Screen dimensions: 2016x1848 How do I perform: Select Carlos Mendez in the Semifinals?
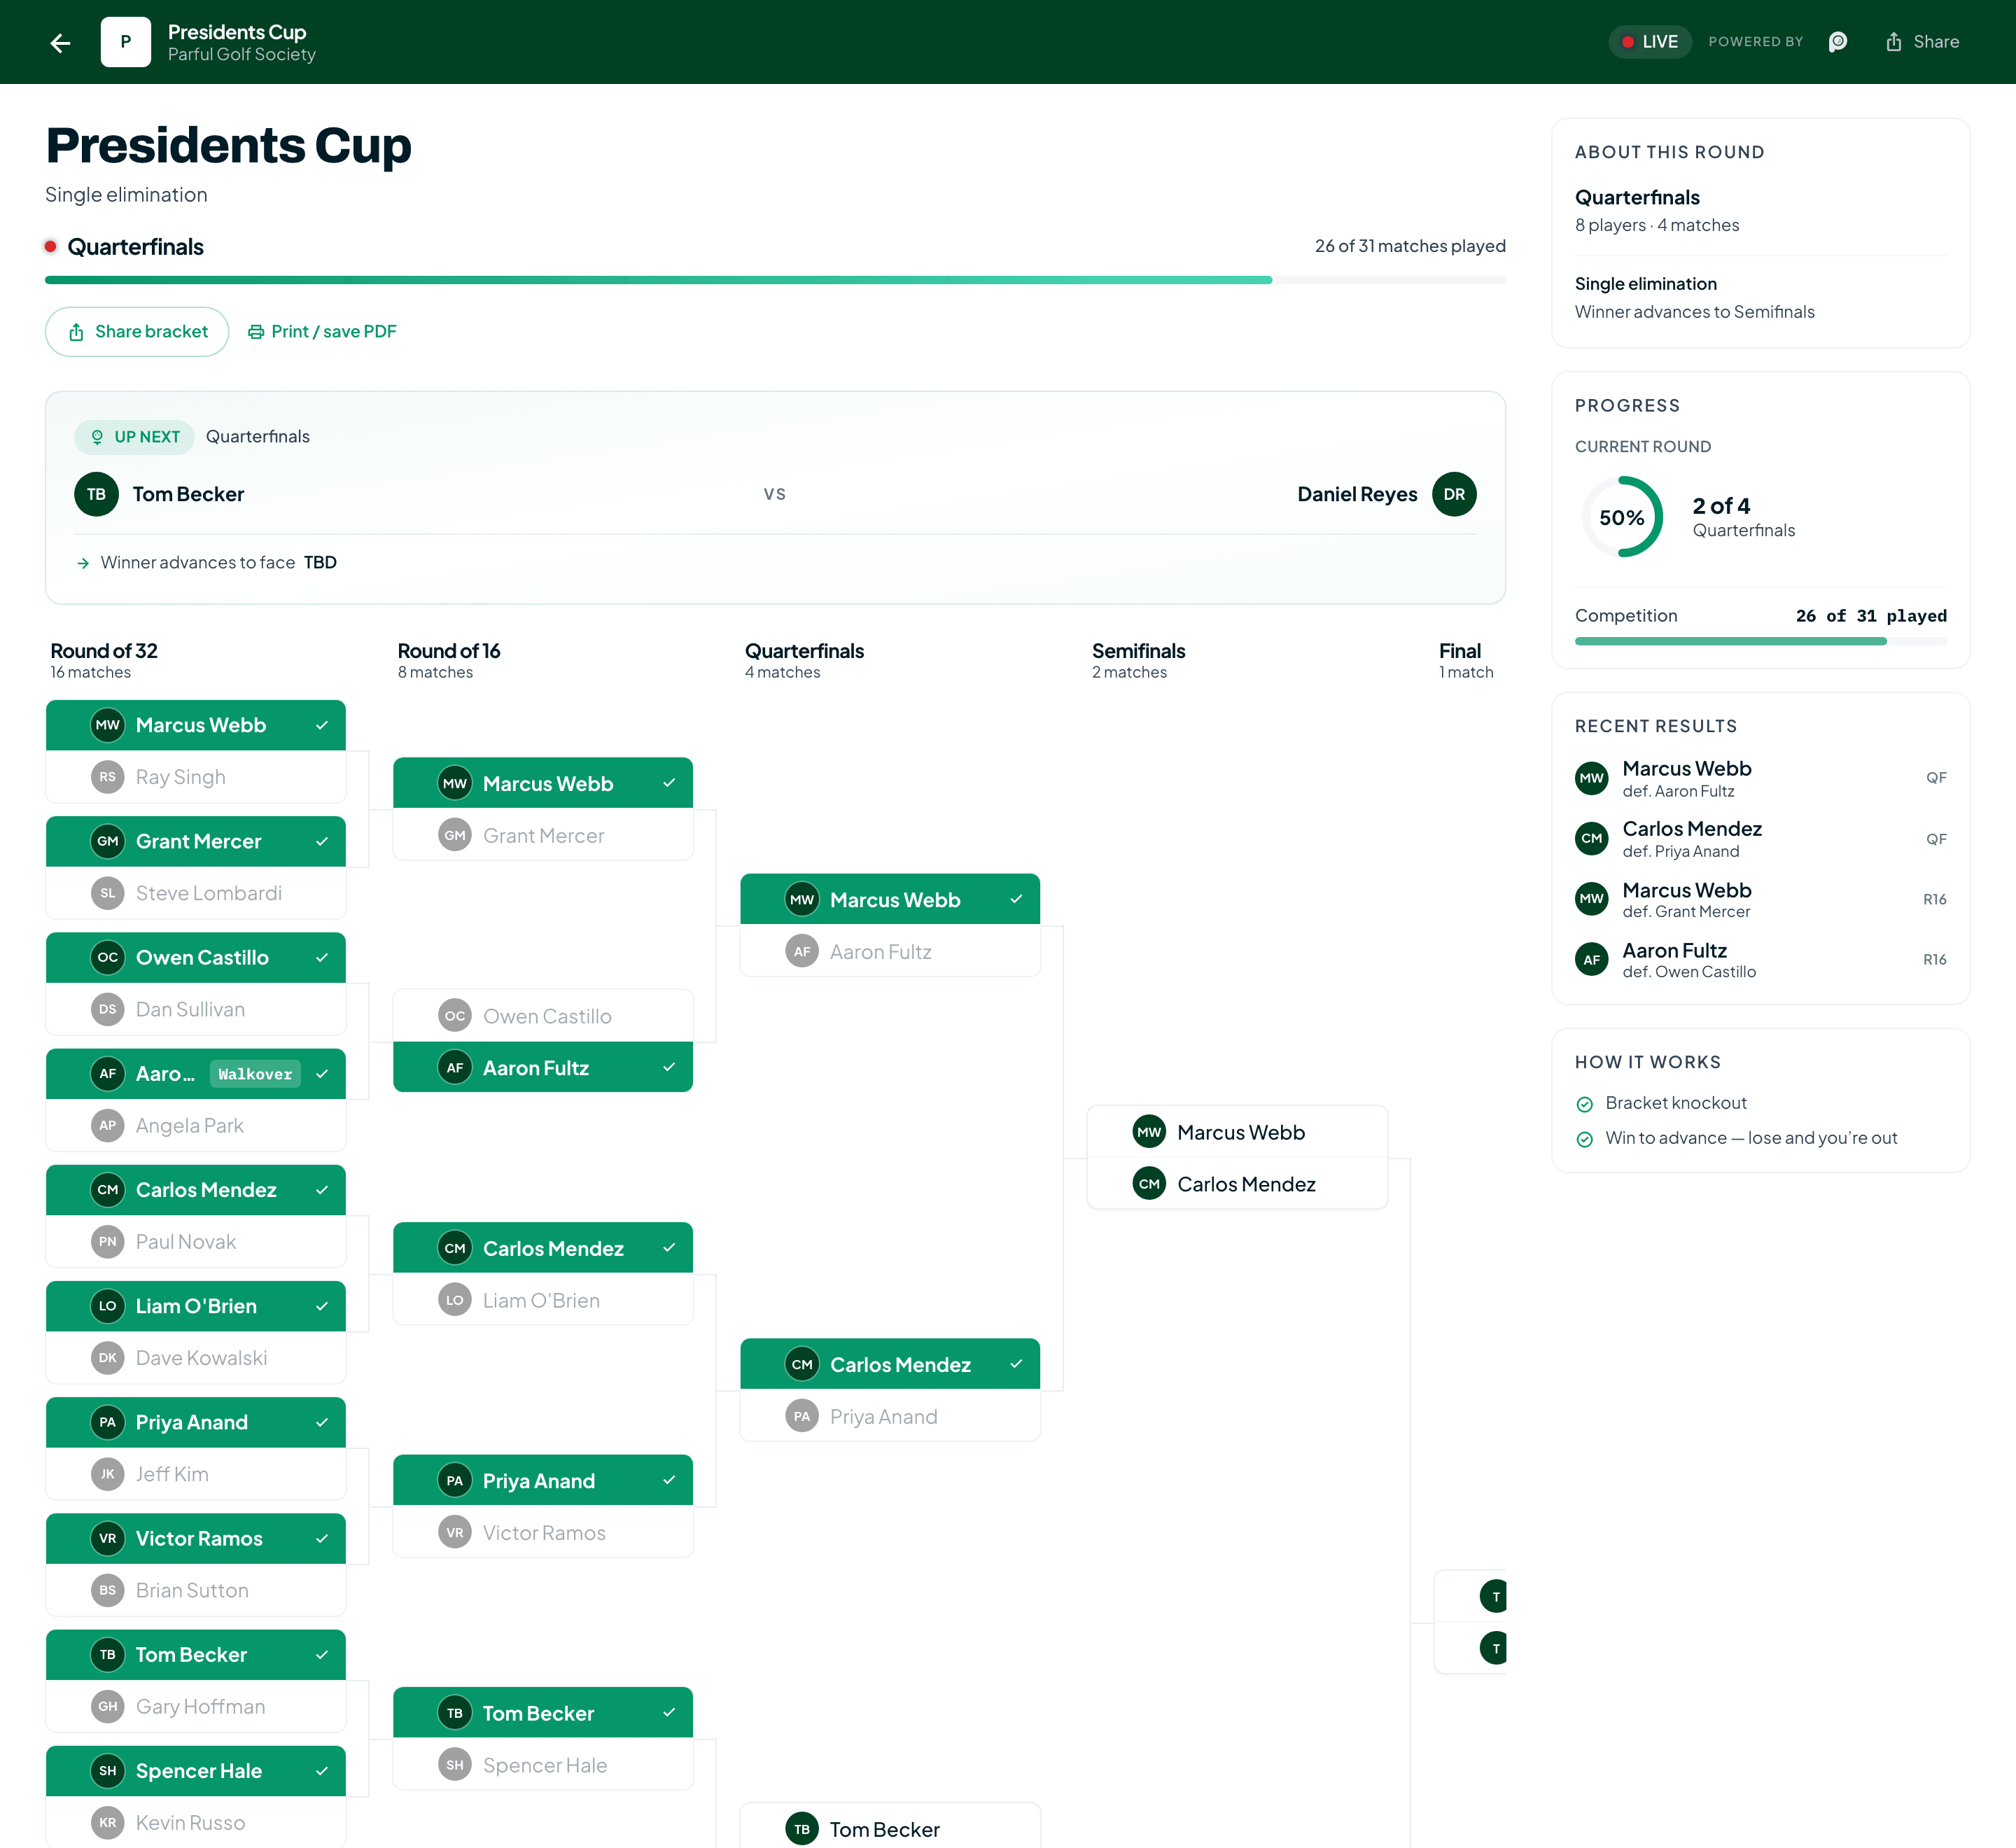[x=1237, y=1184]
